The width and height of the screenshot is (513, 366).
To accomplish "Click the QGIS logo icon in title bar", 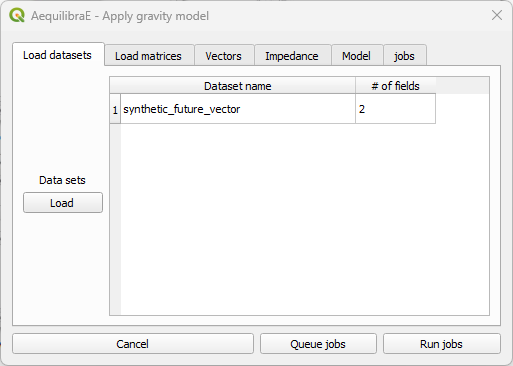I will [x=17, y=15].
